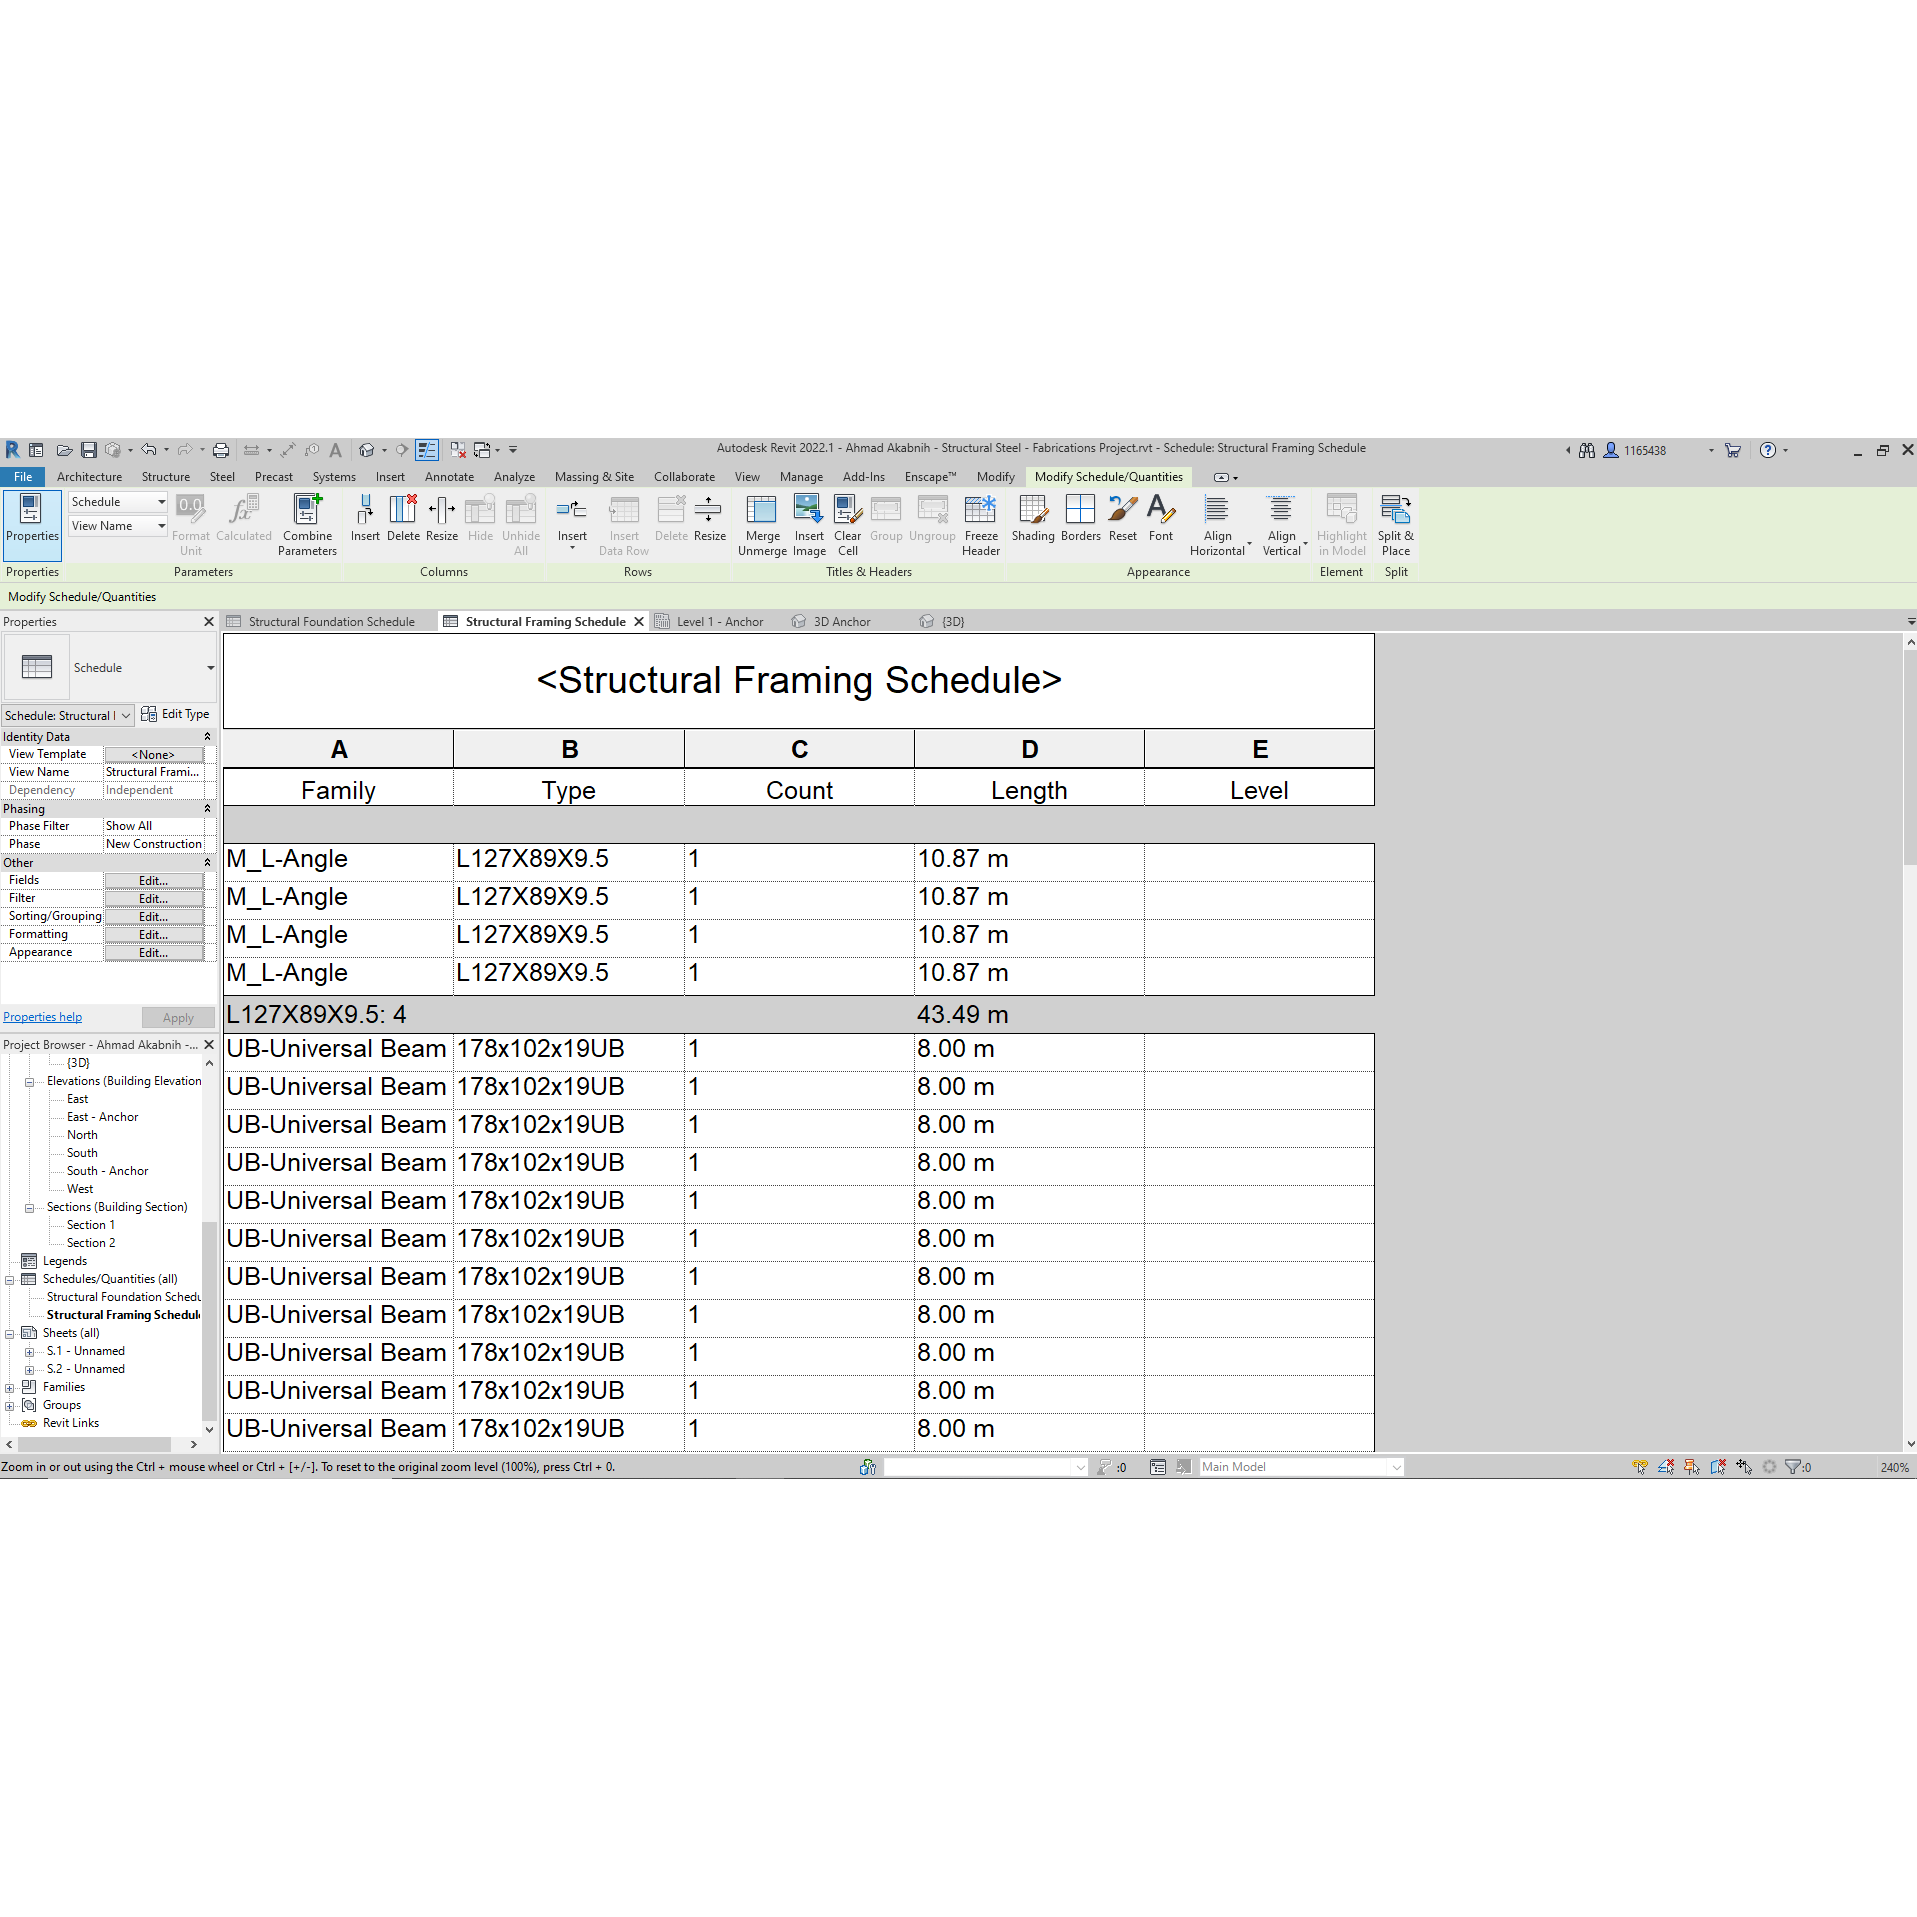The width and height of the screenshot is (1917, 1917).
Task: Click Edit button for Sorting/Grouping
Action: [153, 917]
